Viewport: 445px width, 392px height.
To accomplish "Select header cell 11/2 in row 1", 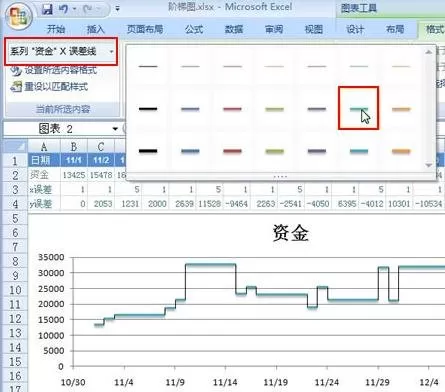I will pyautogui.click(x=101, y=160).
